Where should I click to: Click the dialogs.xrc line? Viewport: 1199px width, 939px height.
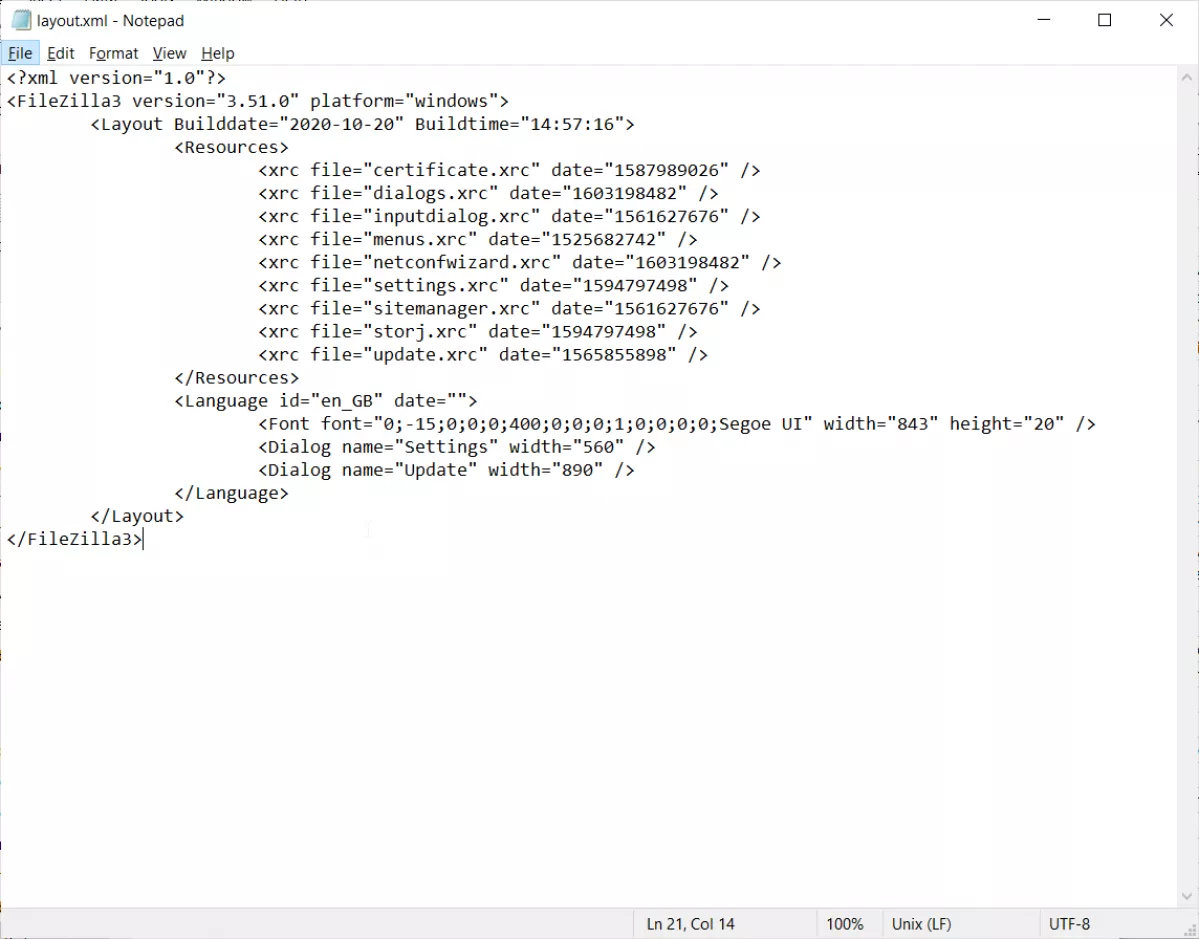pos(489,193)
